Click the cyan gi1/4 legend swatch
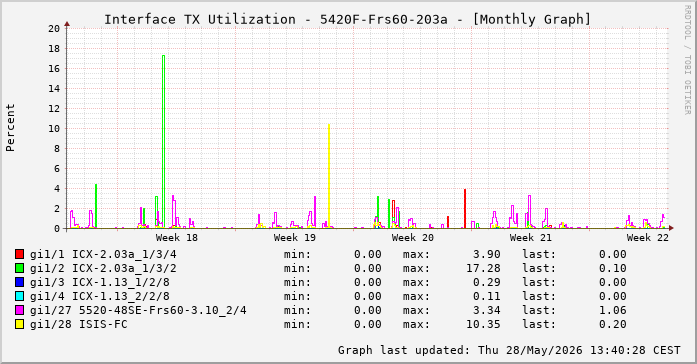 pyautogui.click(x=20, y=296)
